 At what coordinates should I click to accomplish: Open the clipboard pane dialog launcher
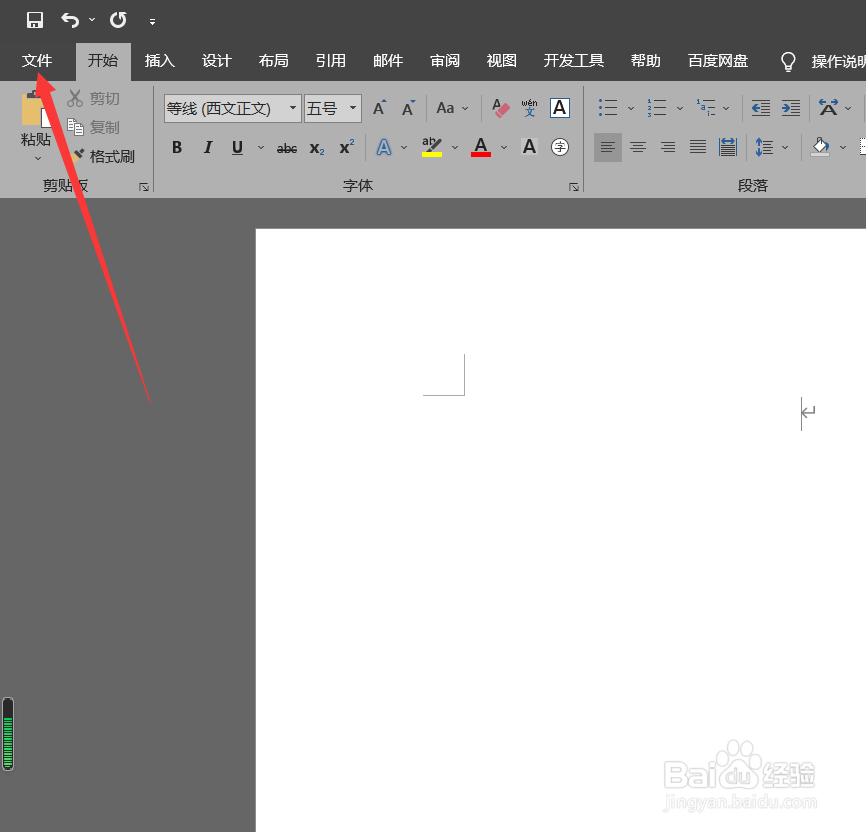[144, 187]
